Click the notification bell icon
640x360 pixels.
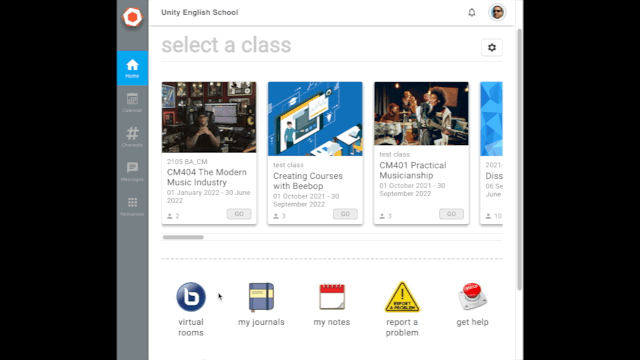click(x=471, y=12)
